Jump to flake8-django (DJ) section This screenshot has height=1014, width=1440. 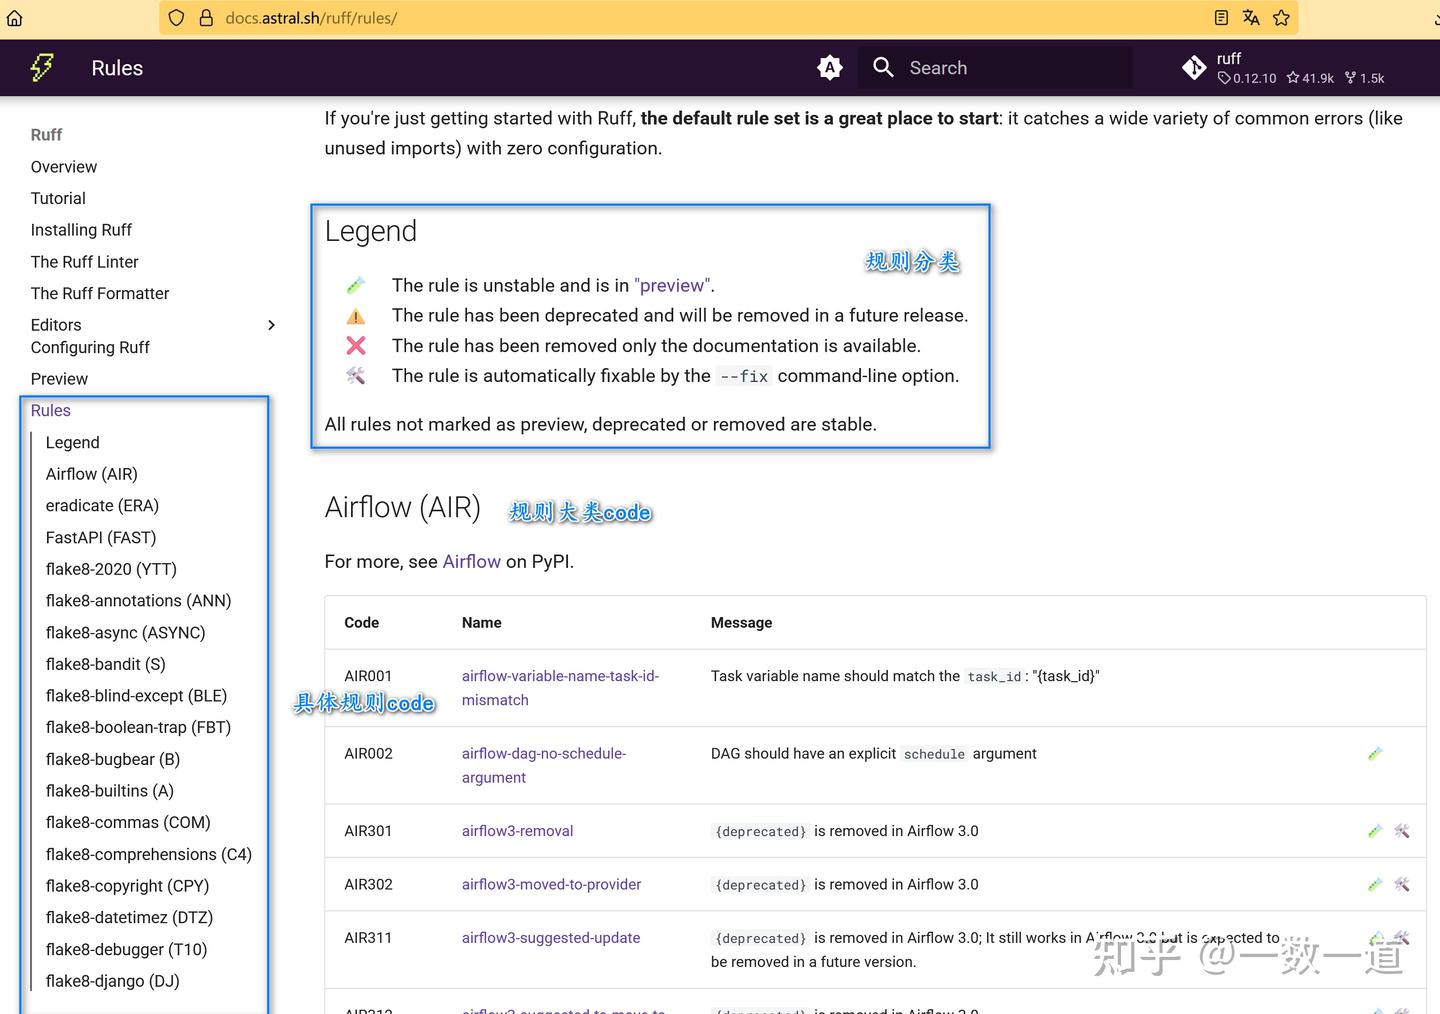[x=113, y=981]
